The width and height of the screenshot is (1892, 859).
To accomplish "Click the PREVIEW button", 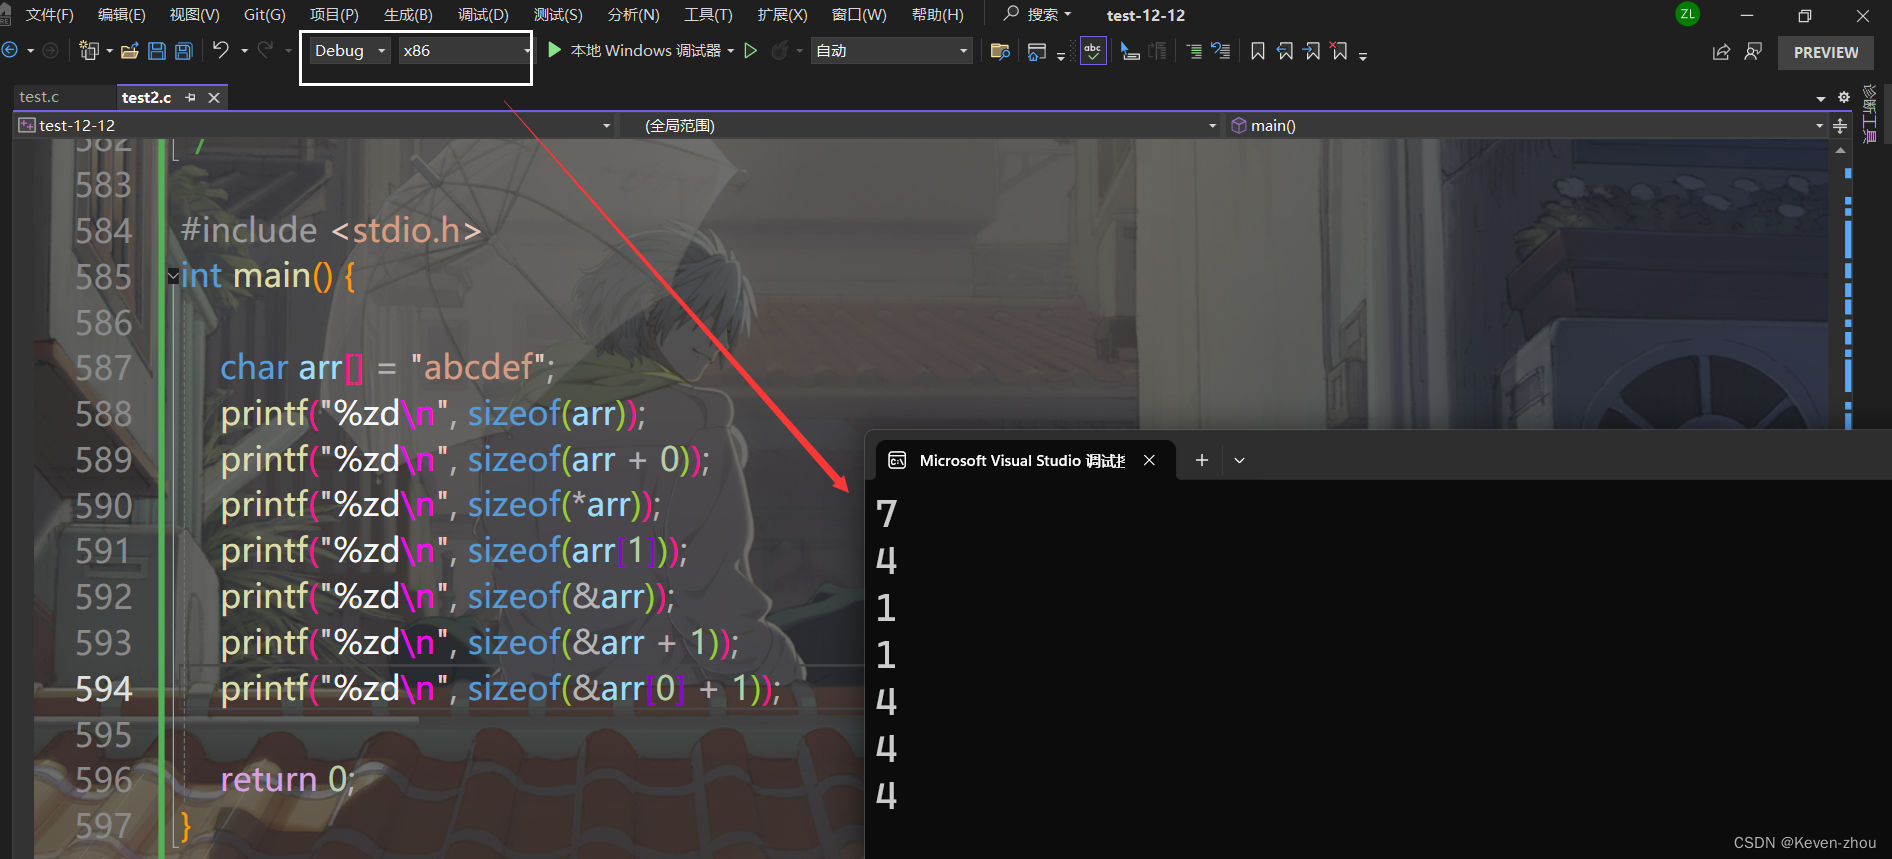I will point(1826,52).
